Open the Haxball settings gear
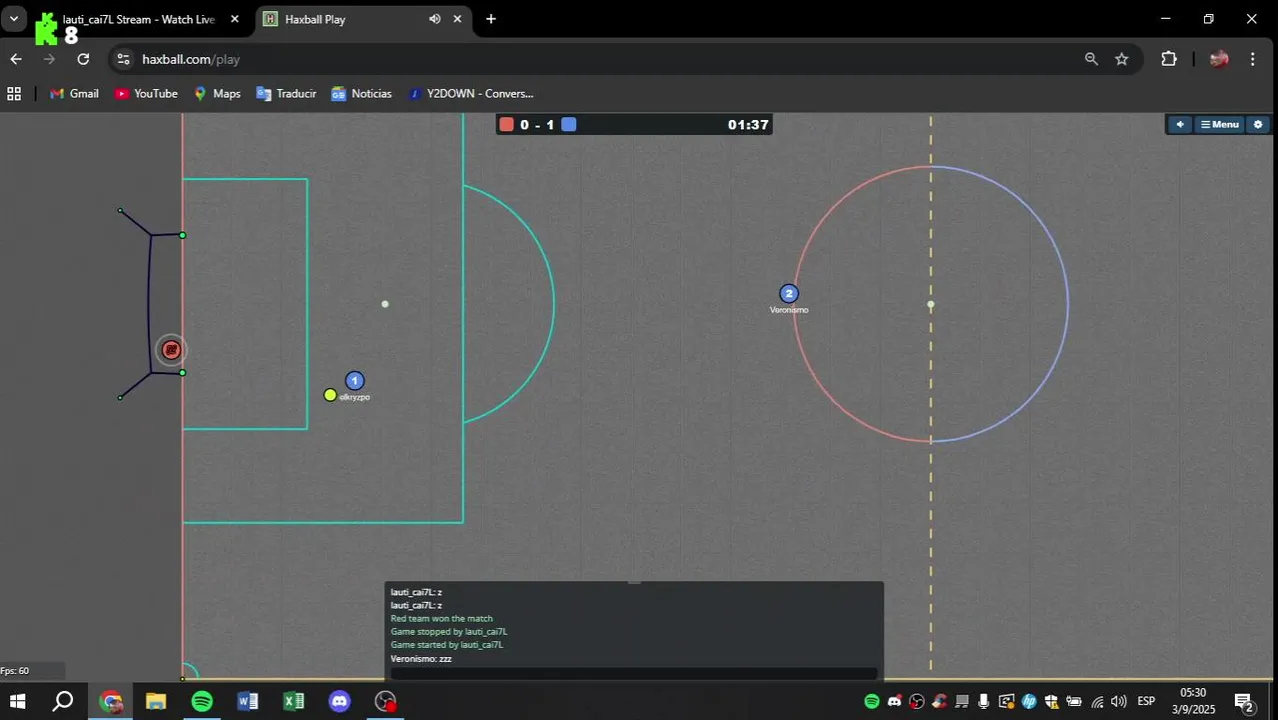Screen dimensions: 1278x720 coord(1258,124)
